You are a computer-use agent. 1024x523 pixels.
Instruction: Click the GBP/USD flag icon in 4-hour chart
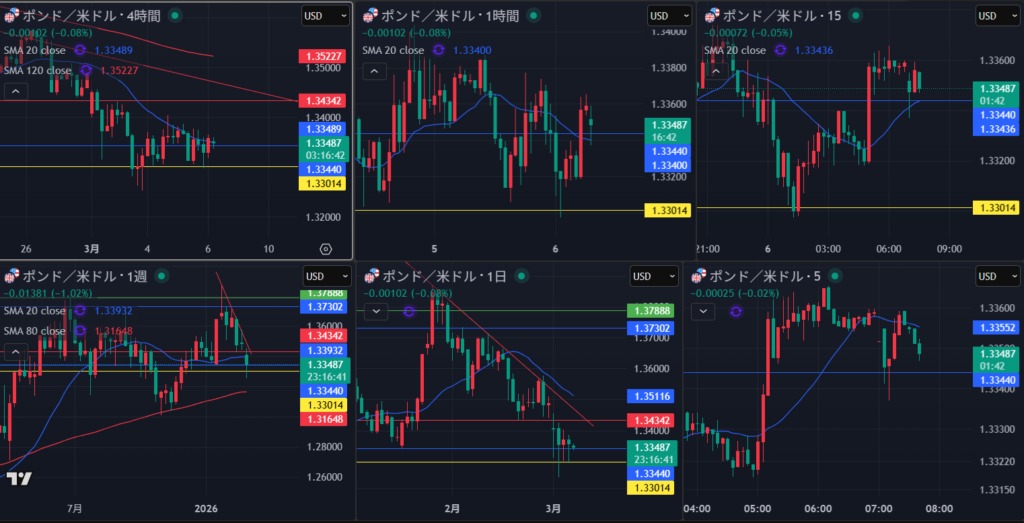[11, 16]
